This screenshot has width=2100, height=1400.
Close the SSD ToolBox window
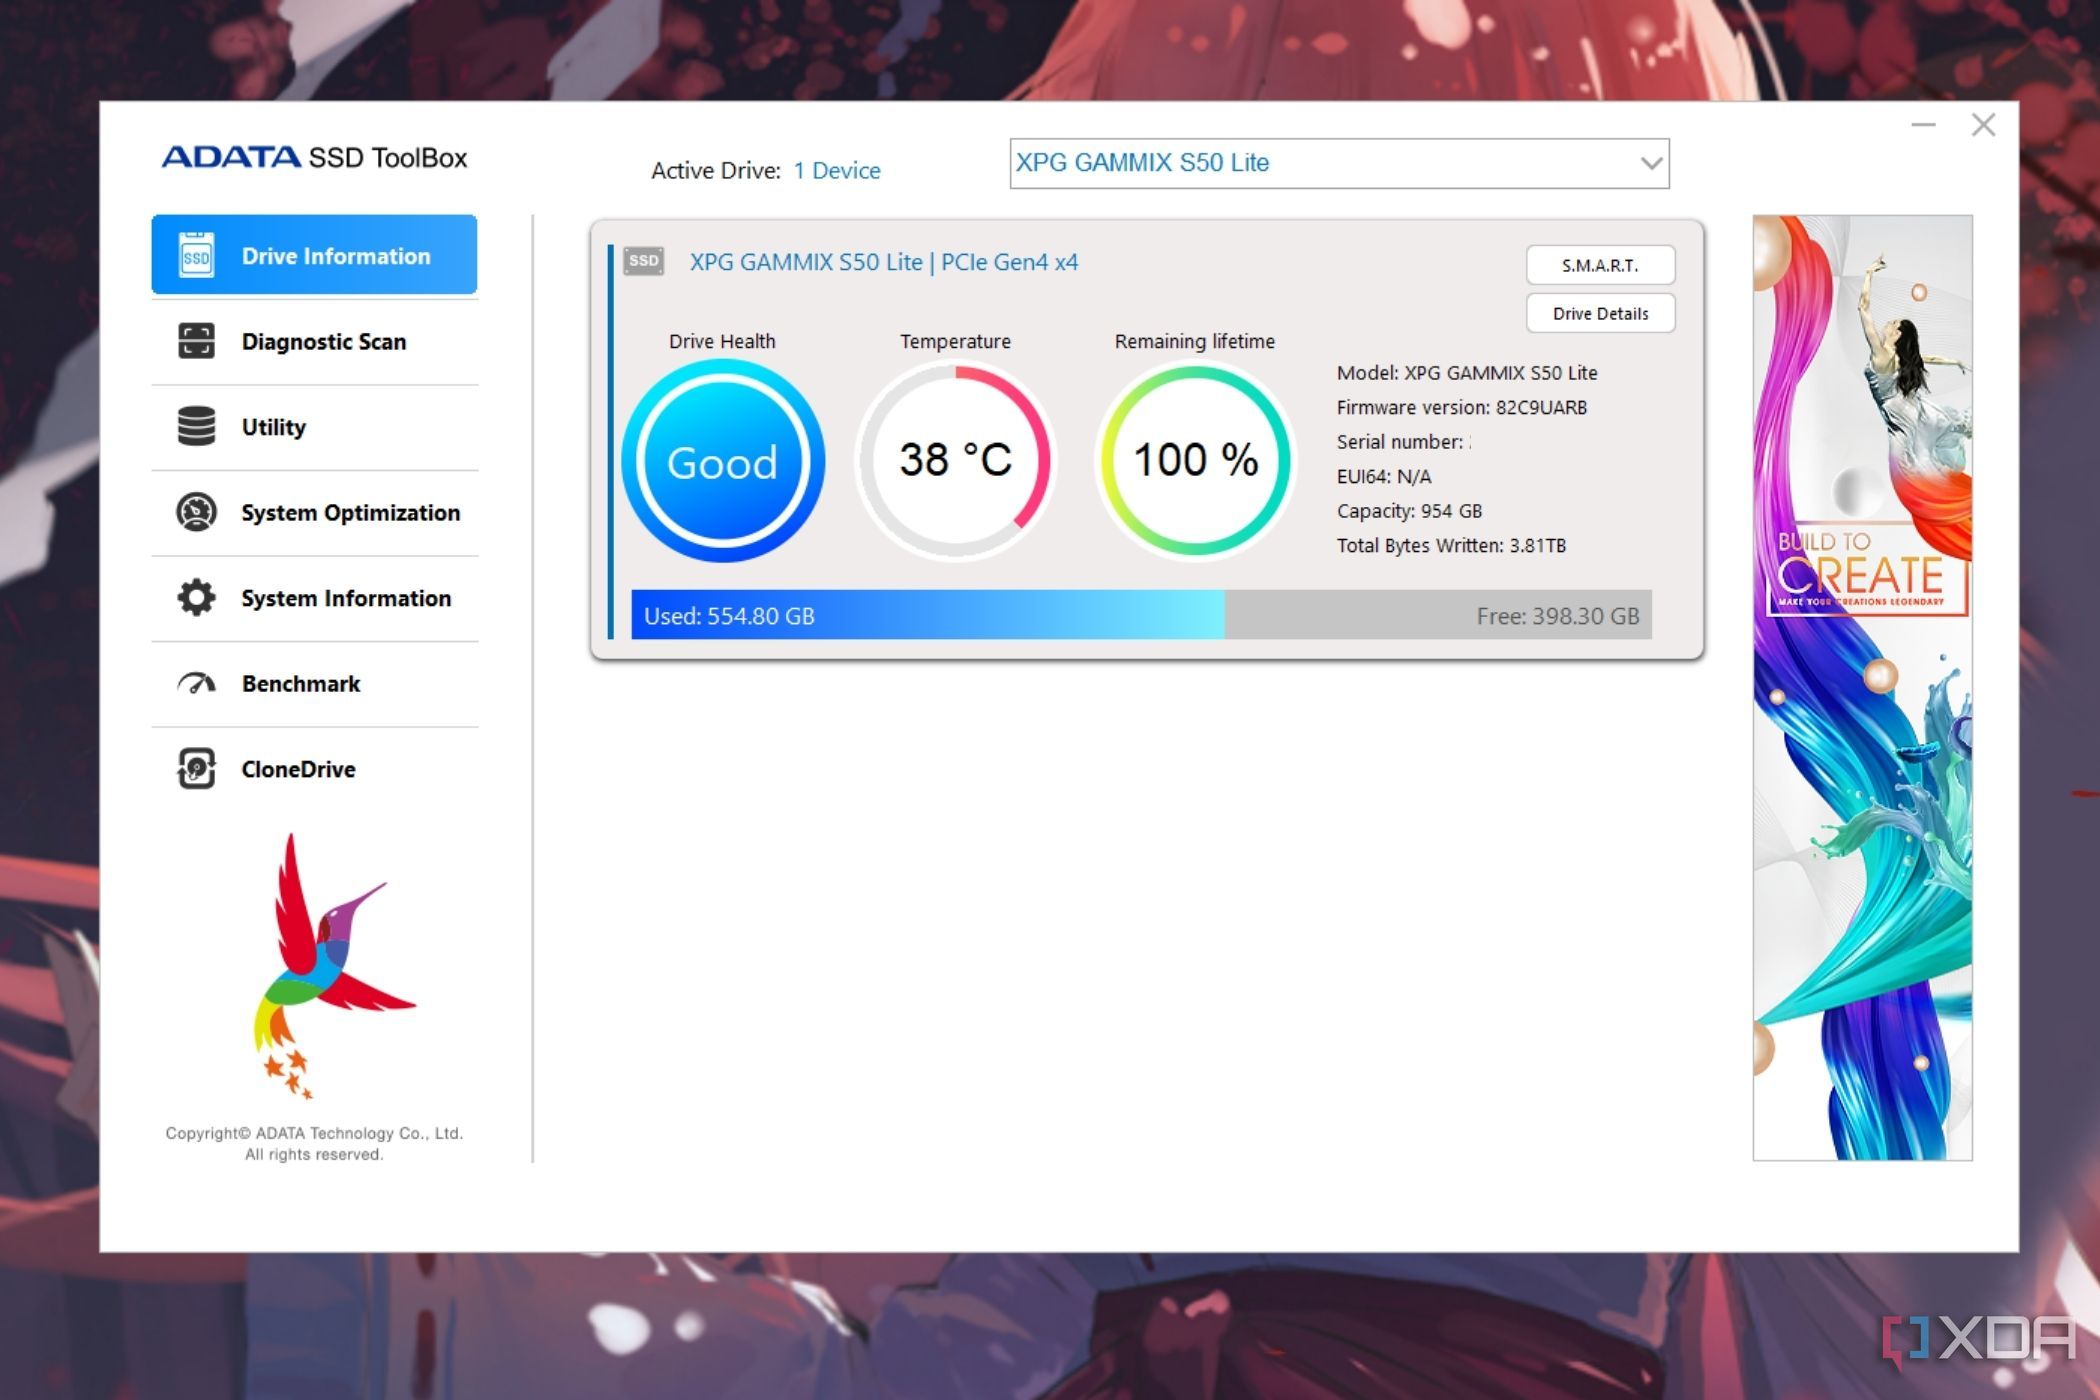[x=1983, y=125]
